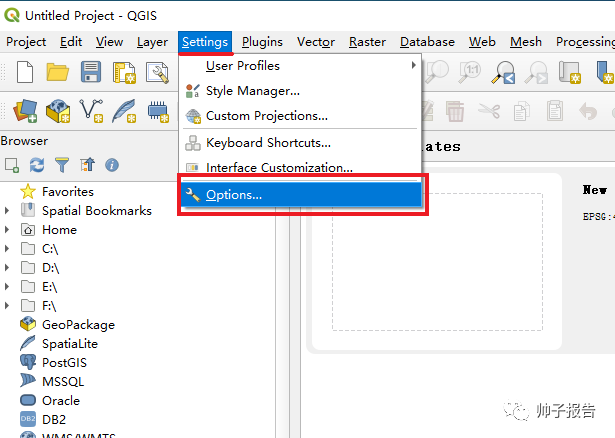The image size is (615, 438).
Task: Open the User Profiles submenu
Action: 300,65
